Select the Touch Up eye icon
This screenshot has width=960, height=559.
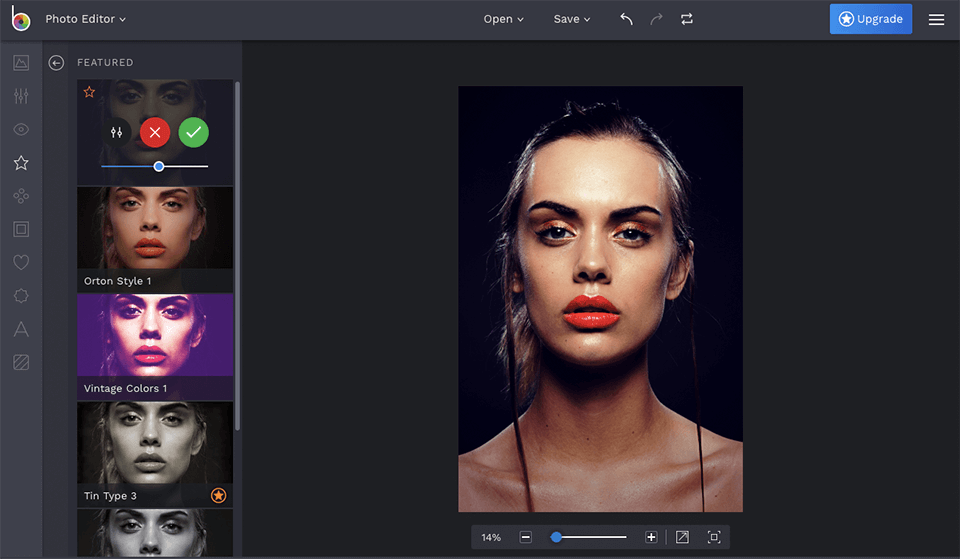21,129
